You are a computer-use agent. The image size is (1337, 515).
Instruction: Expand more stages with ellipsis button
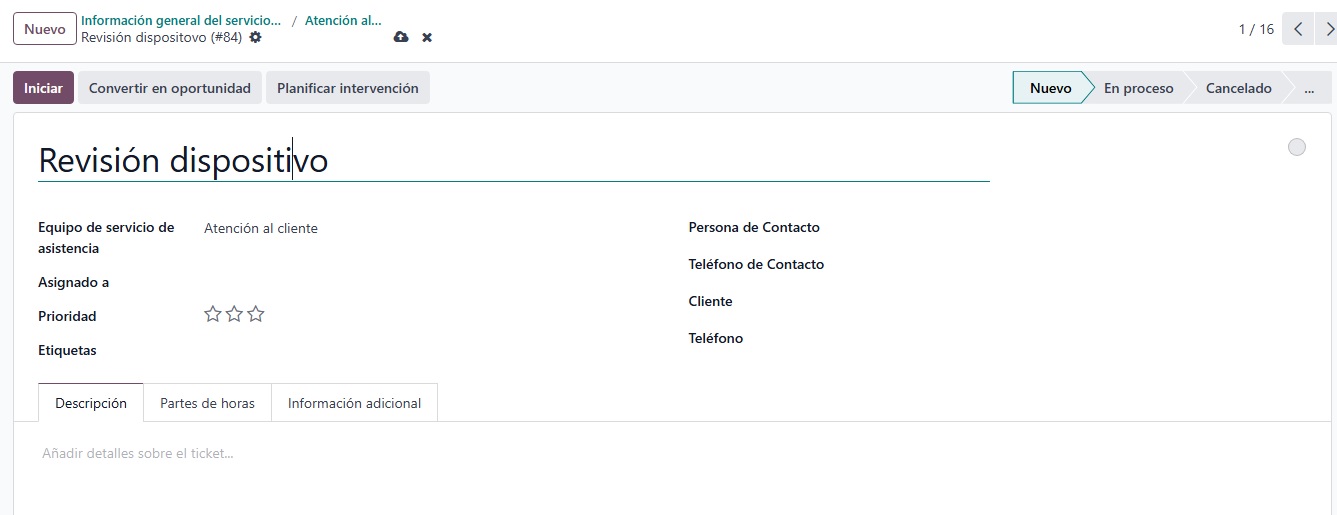coord(1309,88)
